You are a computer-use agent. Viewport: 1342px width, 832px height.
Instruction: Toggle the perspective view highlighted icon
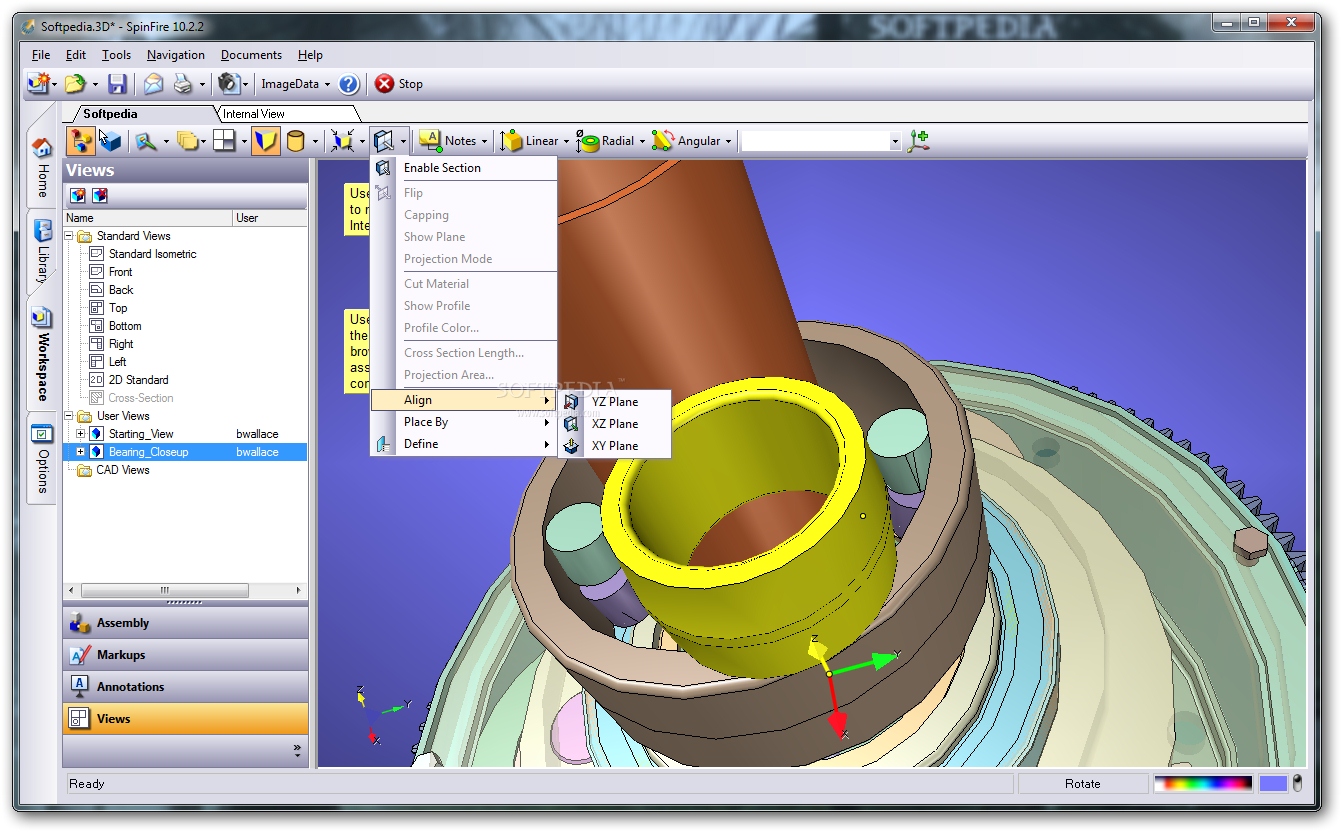pos(264,141)
